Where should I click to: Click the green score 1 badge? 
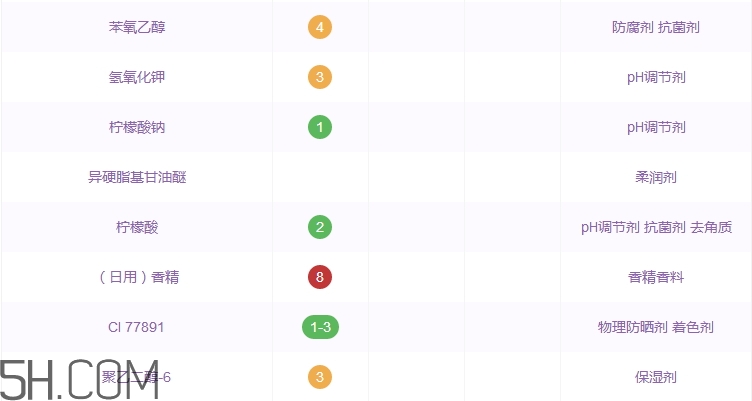click(x=320, y=127)
